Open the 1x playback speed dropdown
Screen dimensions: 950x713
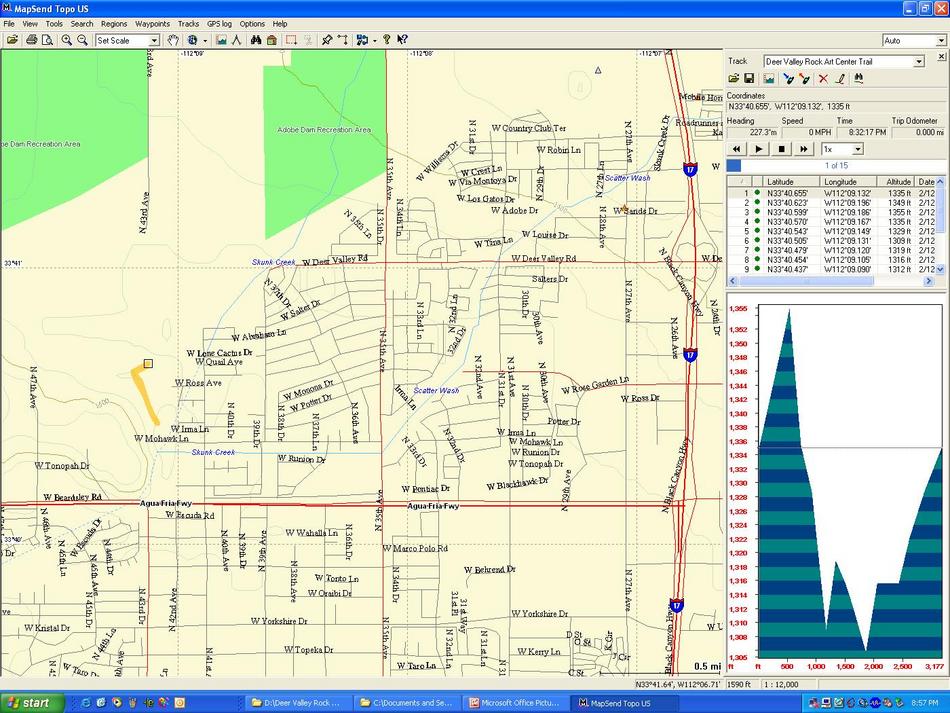click(857, 149)
